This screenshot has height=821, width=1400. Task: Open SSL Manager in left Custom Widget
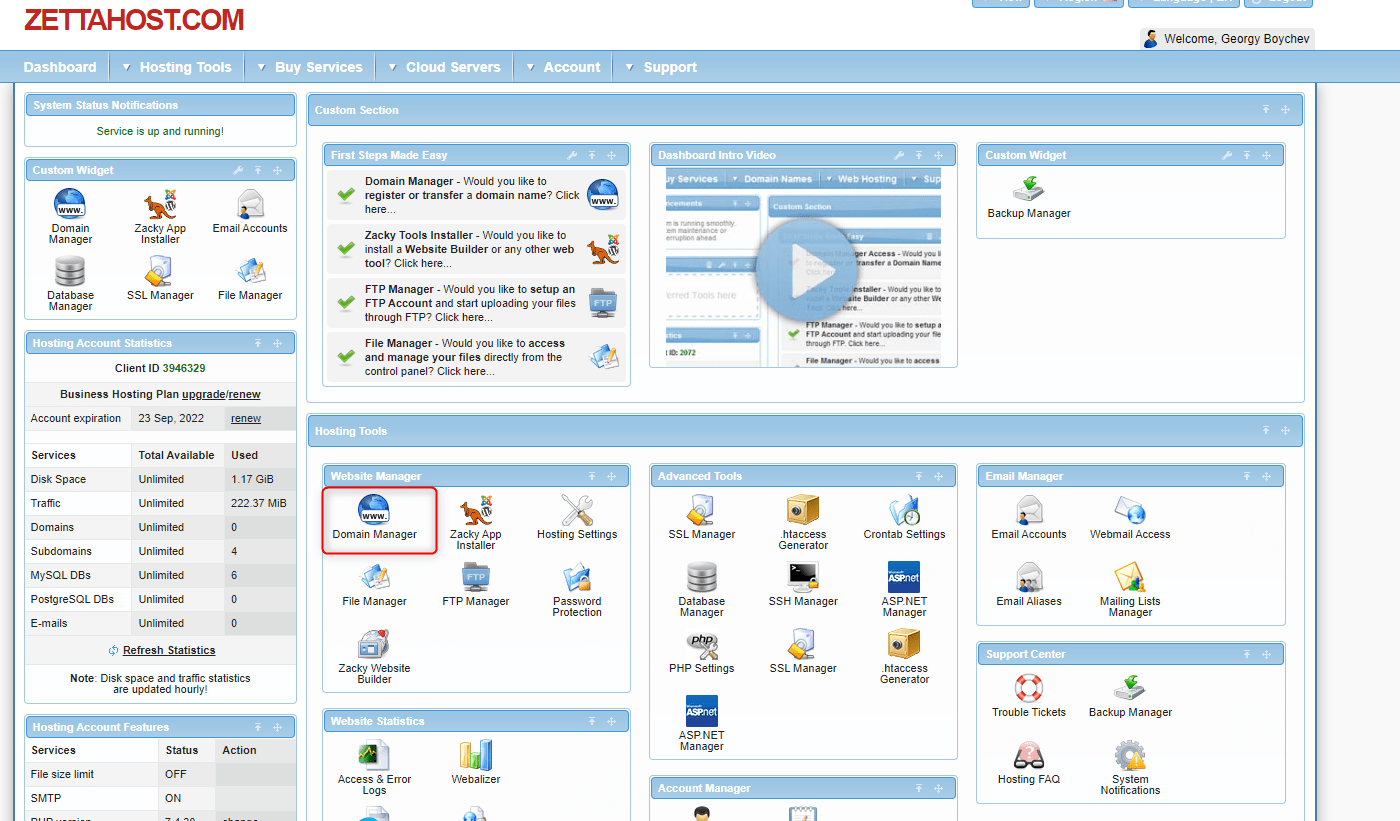pos(160,279)
